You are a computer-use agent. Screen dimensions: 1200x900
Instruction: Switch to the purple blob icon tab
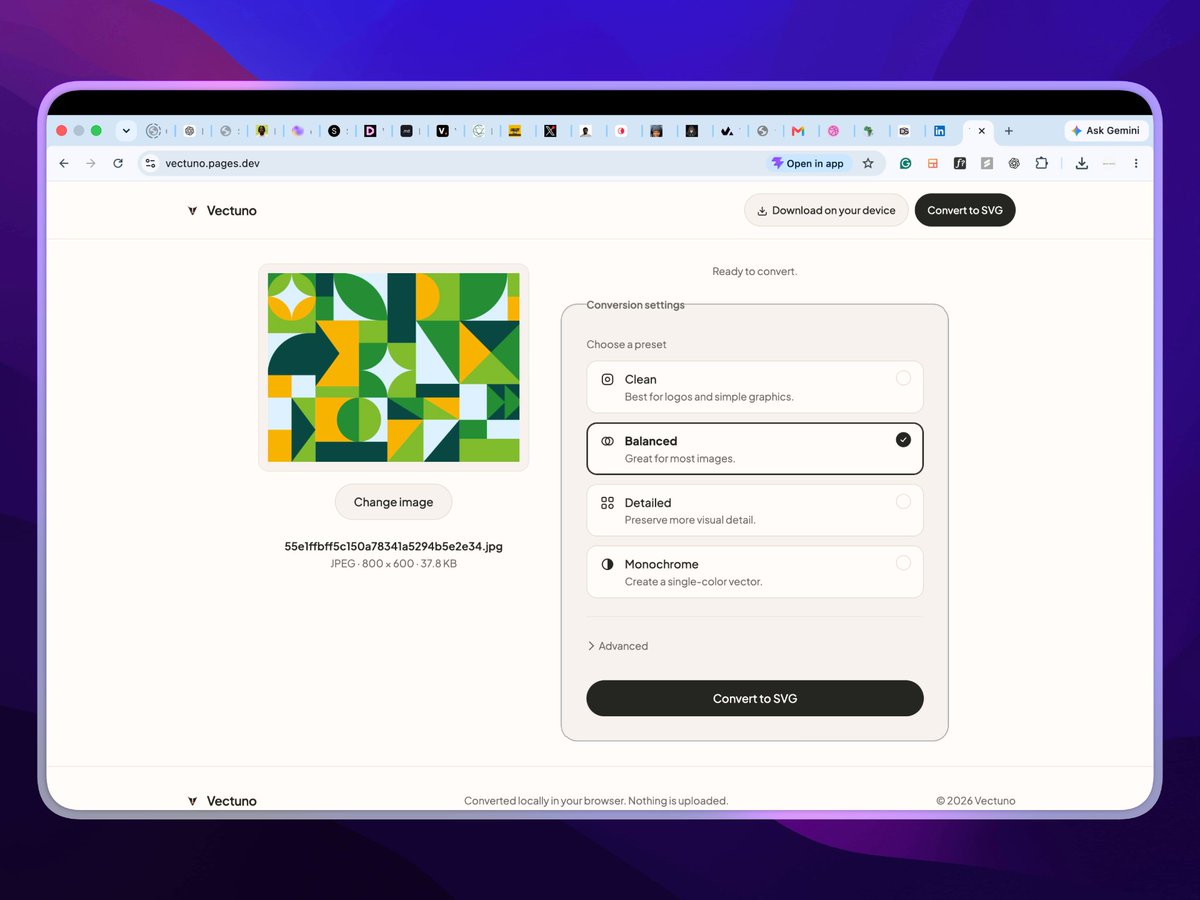click(298, 131)
